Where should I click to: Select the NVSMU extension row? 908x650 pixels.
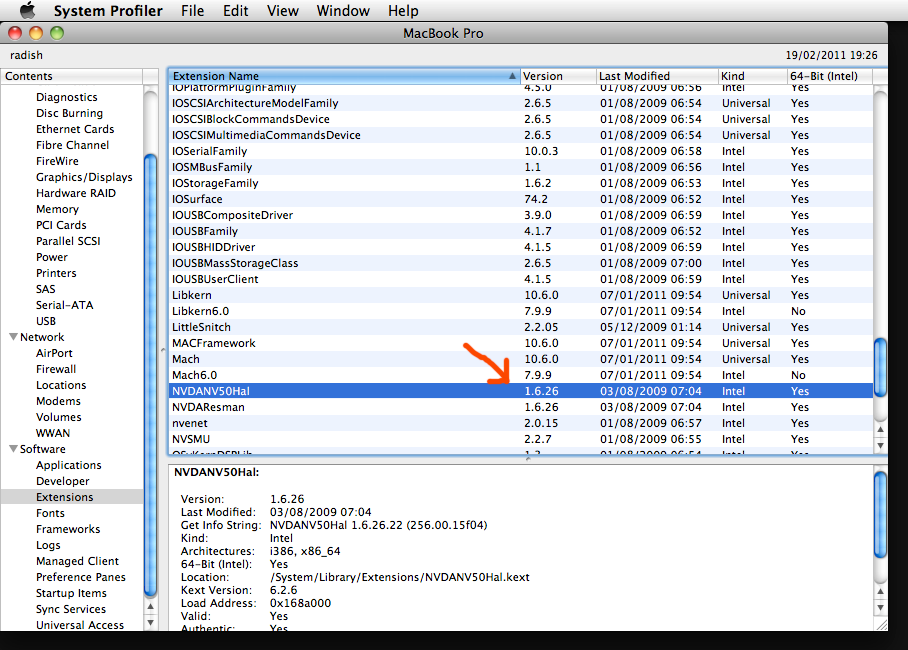(521, 439)
